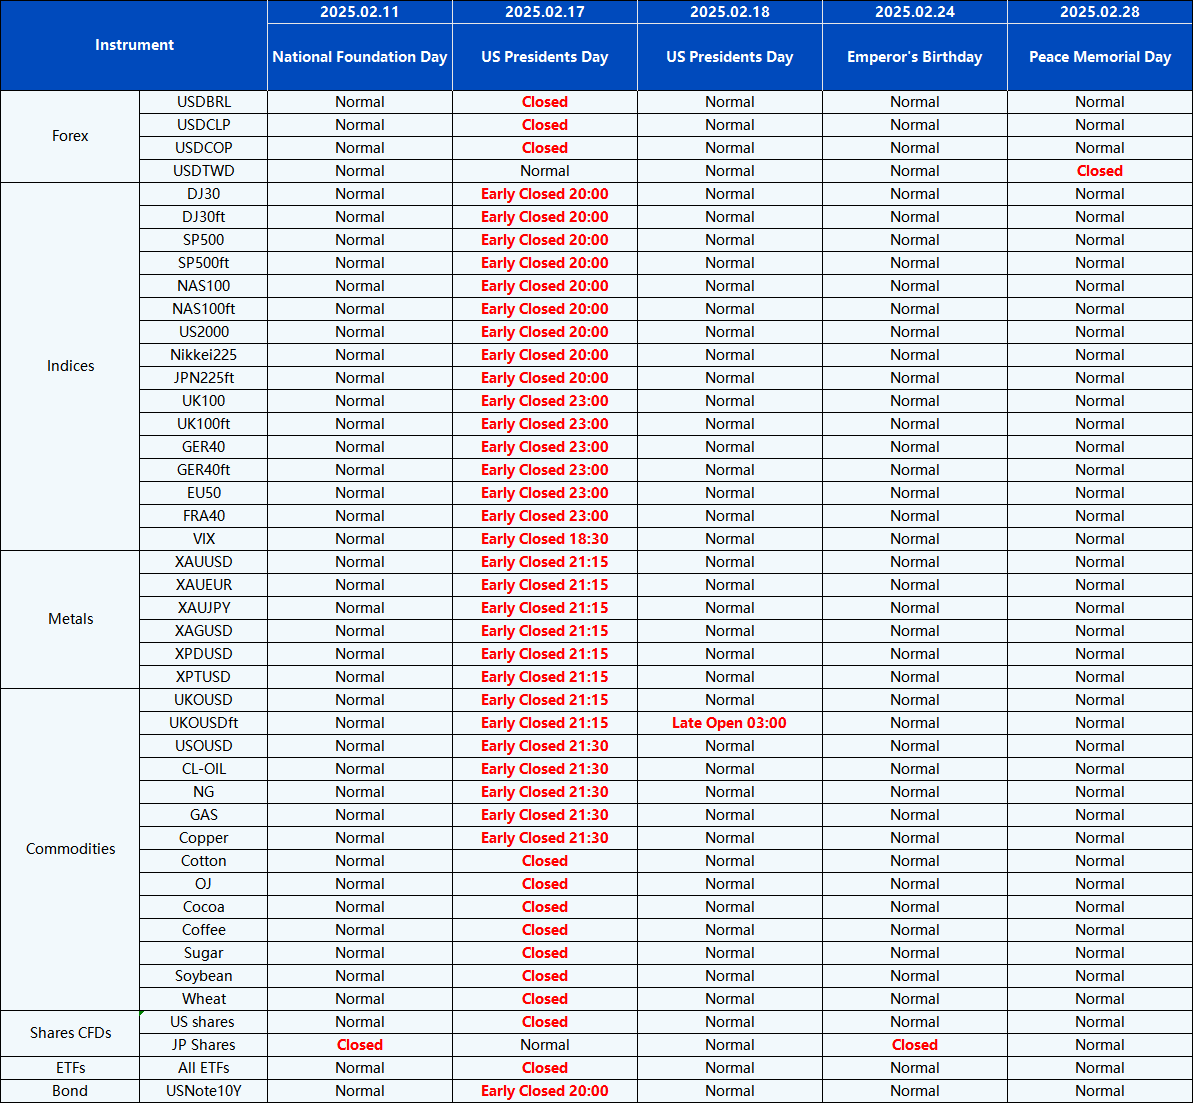Select the Emperor's Birthday header cell
The image size is (1193, 1103).
(914, 57)
